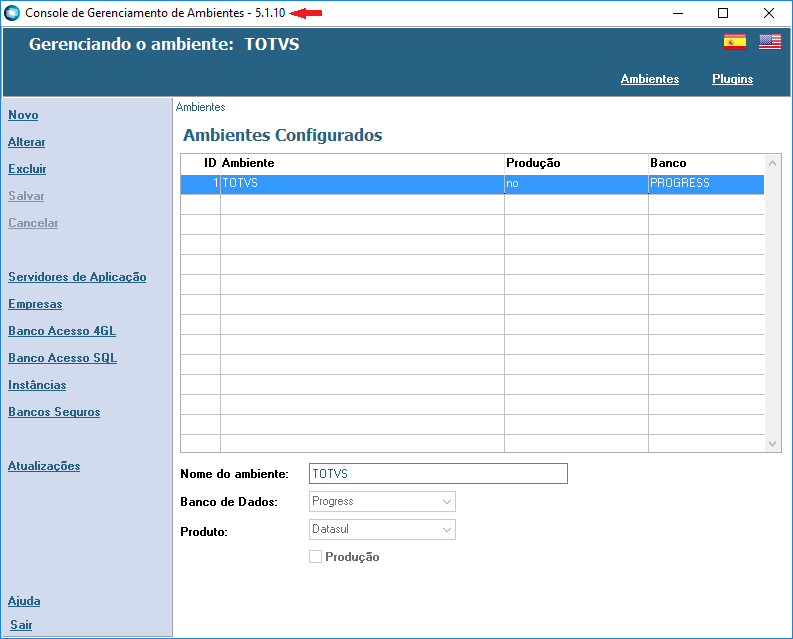This screenshot has width=793, height=639.
Task: Click the Ambiente column header
Action: point(362,163)
